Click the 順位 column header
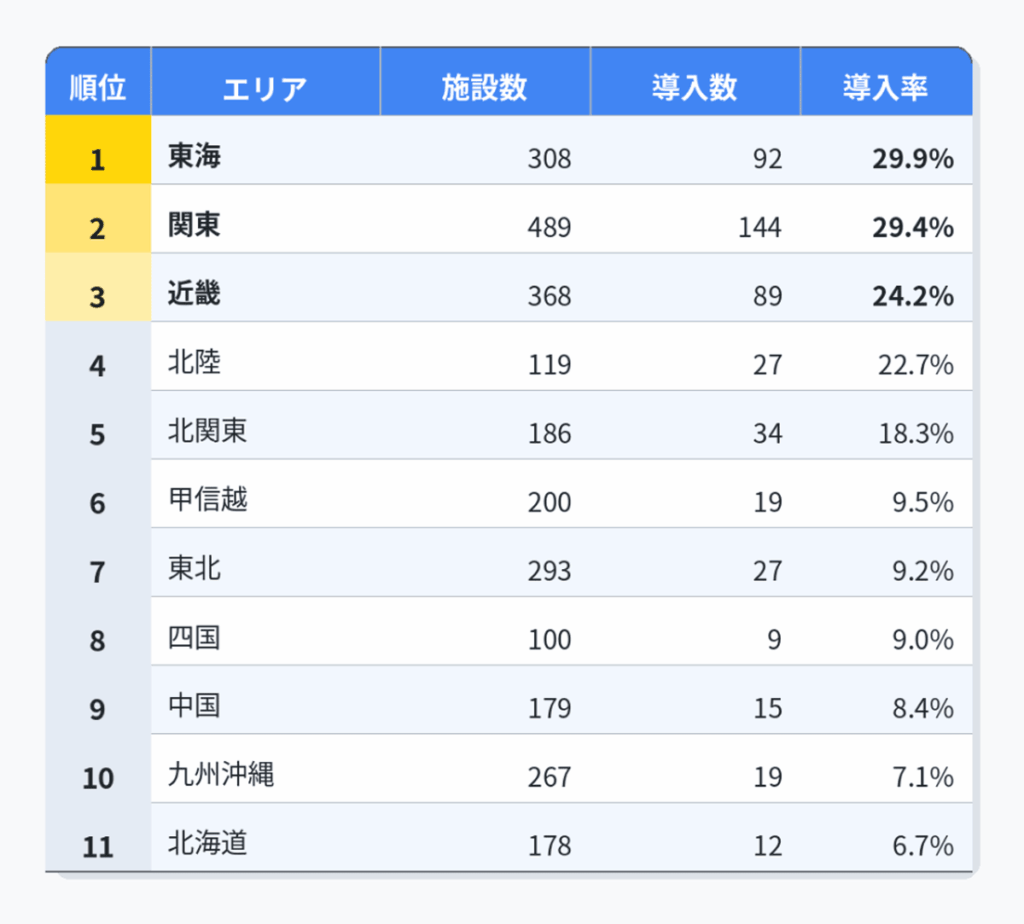 (98, 88)
